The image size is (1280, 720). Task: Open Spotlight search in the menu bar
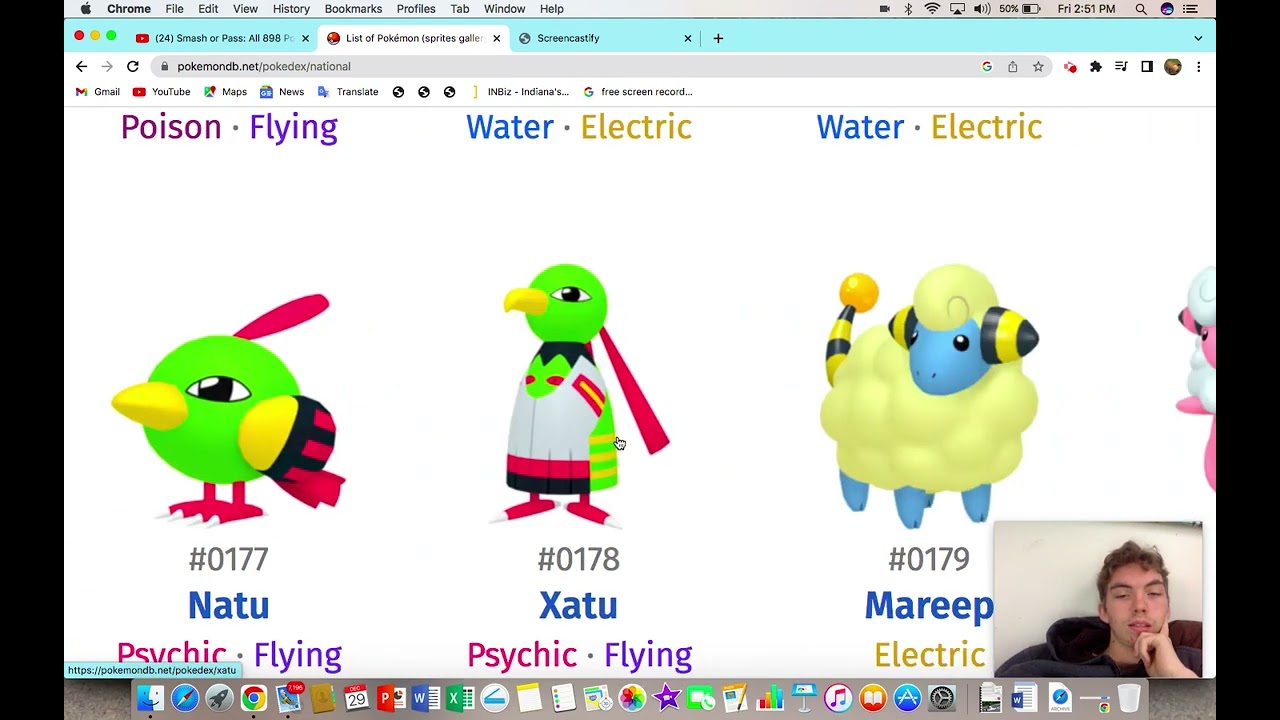tap(1141, 9)
